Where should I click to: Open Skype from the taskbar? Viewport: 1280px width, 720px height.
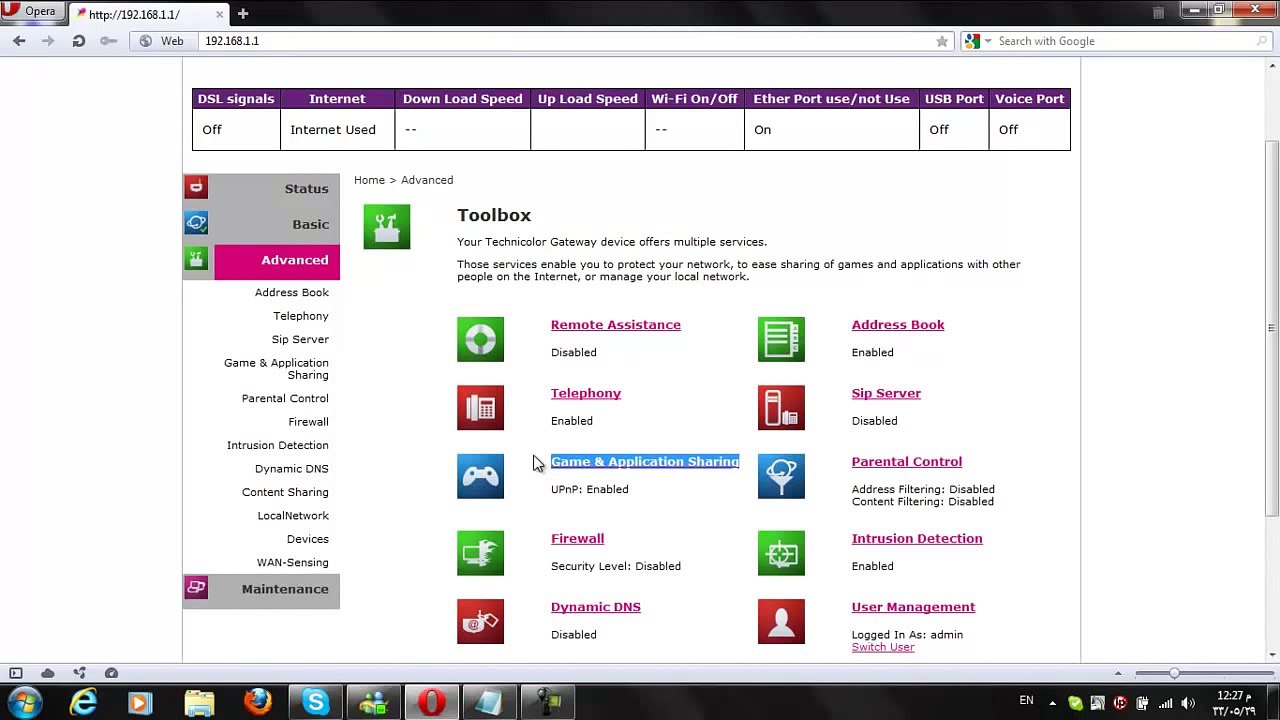point(316,702)
